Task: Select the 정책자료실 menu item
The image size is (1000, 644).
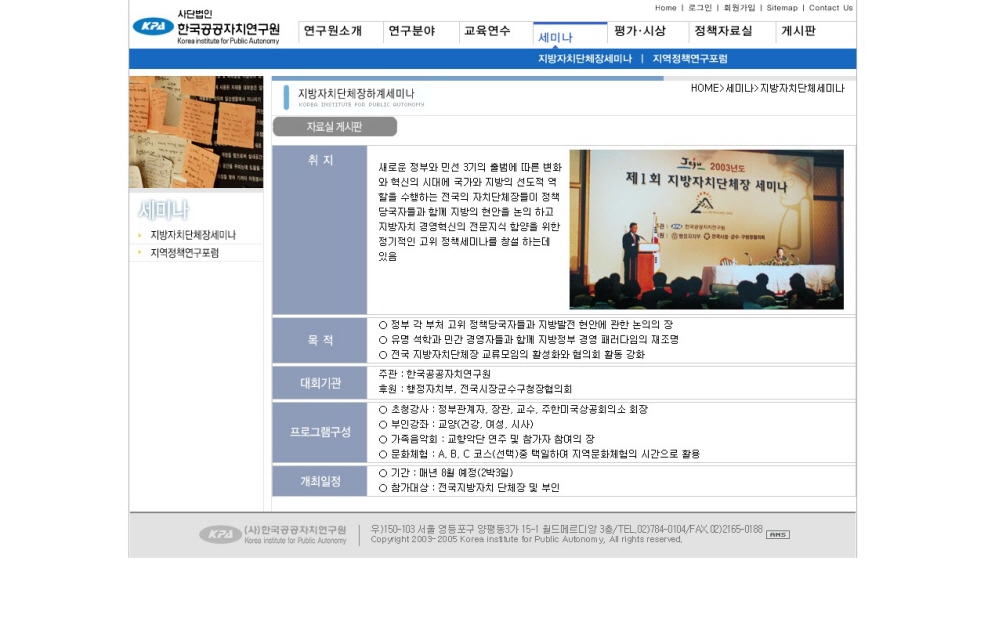Action: click(x=723, y=31)
